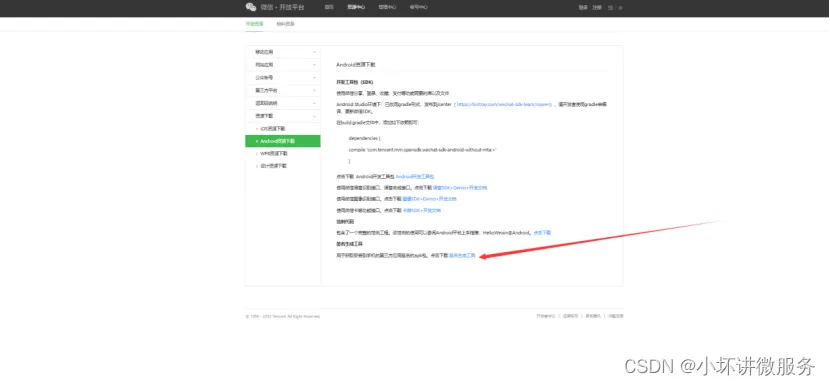This screenshot has width=830, height=385.
Task: Switch to the green 开发资源 tab
Action: pos(254,24)
